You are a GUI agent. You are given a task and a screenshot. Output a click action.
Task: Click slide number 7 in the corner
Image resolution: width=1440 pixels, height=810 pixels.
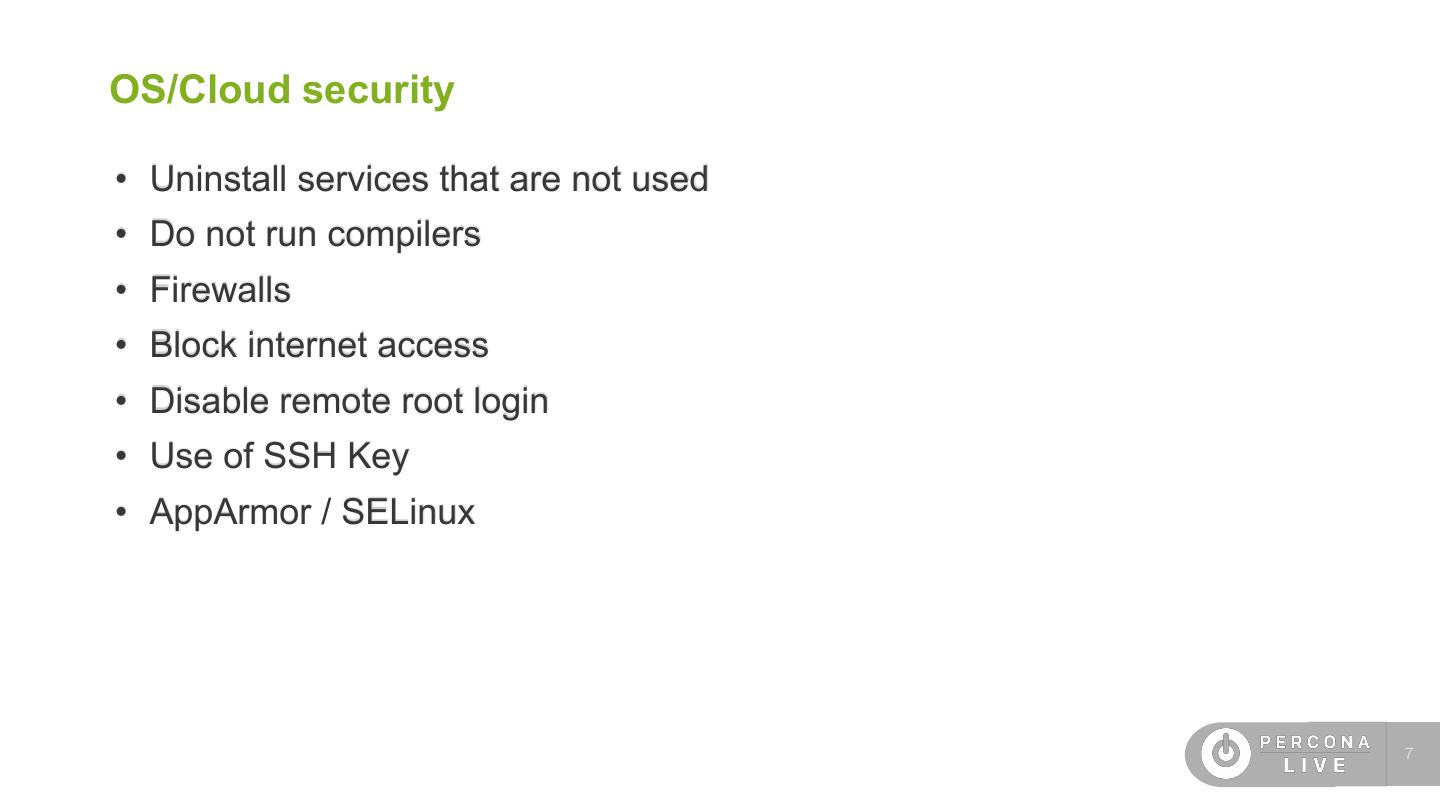1409,754
